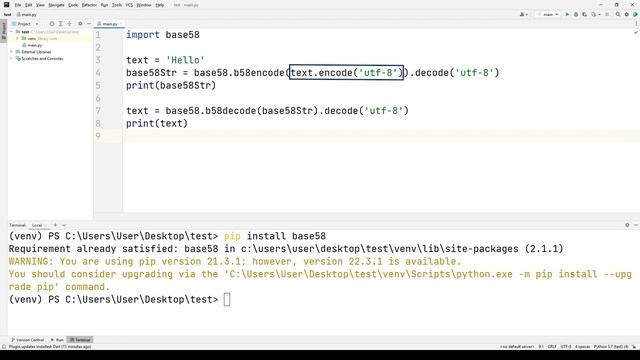640x360 pixels.
Task: Click the test project breadcrumb
Action: click(7, 14)
